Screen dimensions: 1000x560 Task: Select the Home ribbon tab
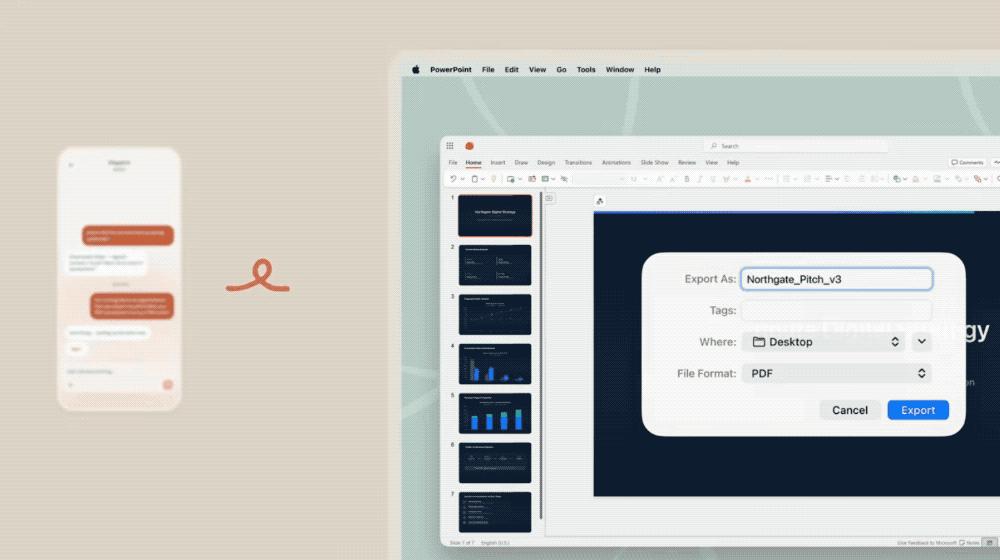coord(473,163)
